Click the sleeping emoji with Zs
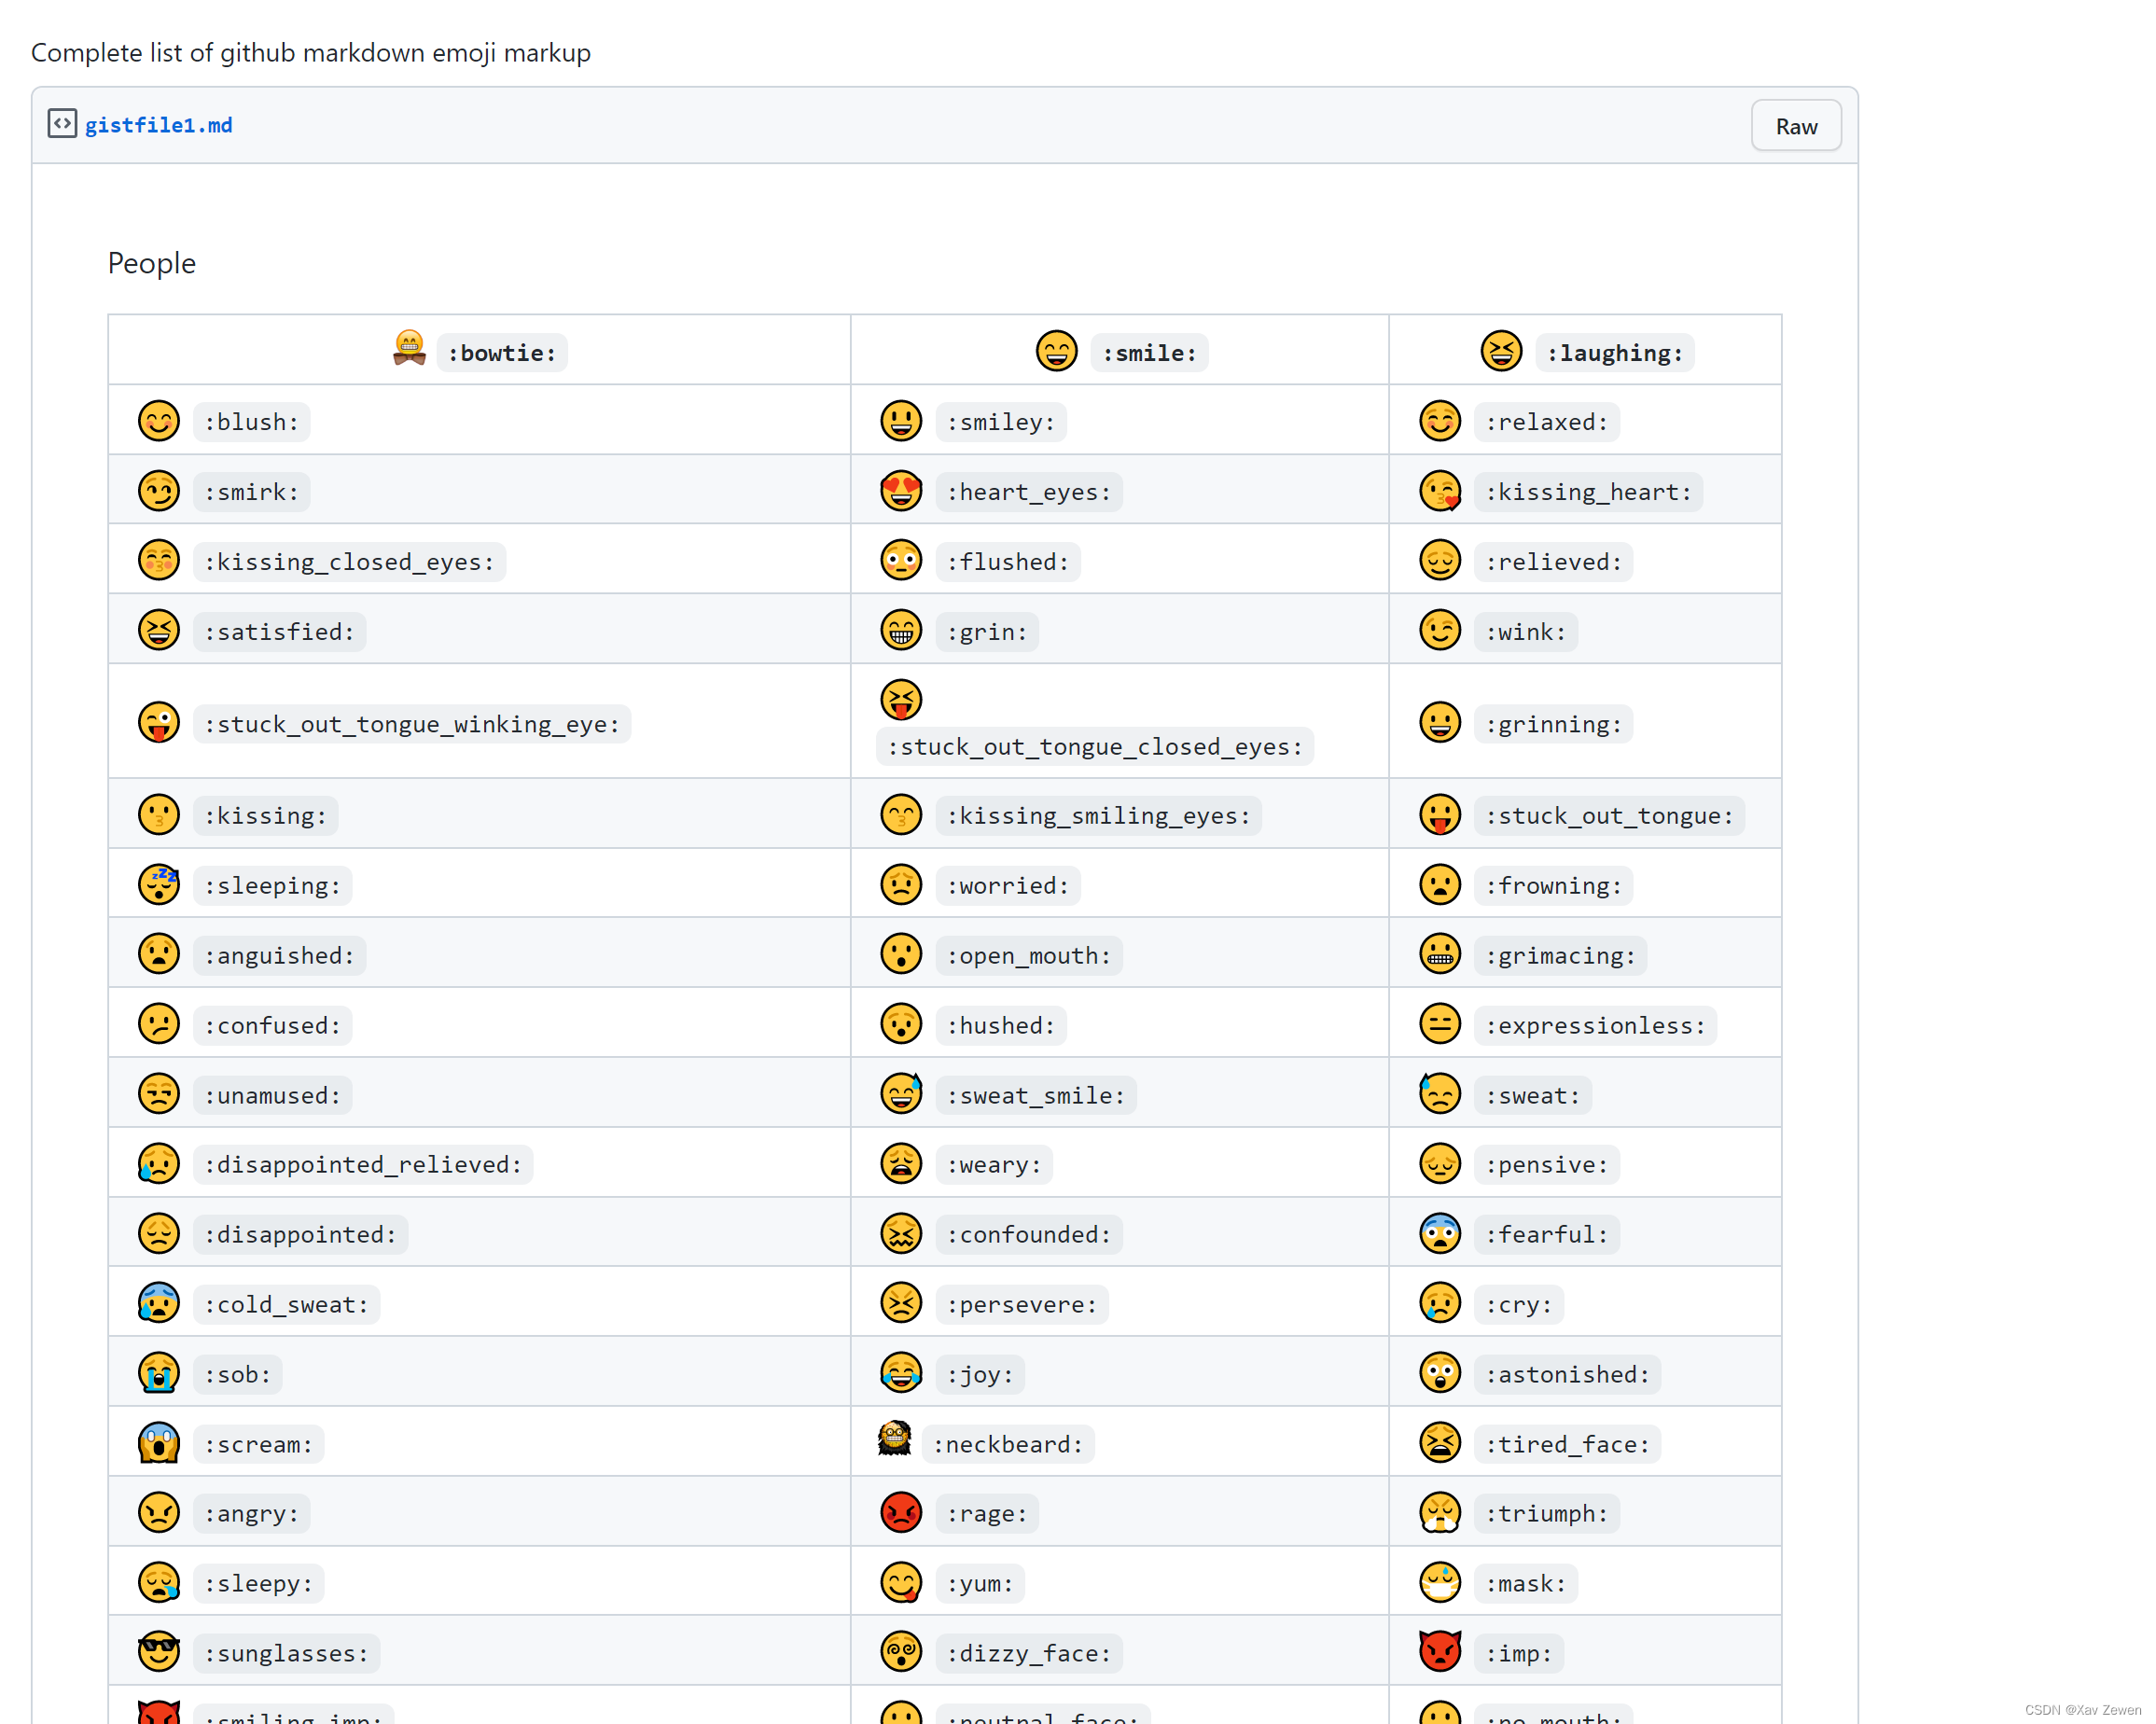 [x=158, y=884]
